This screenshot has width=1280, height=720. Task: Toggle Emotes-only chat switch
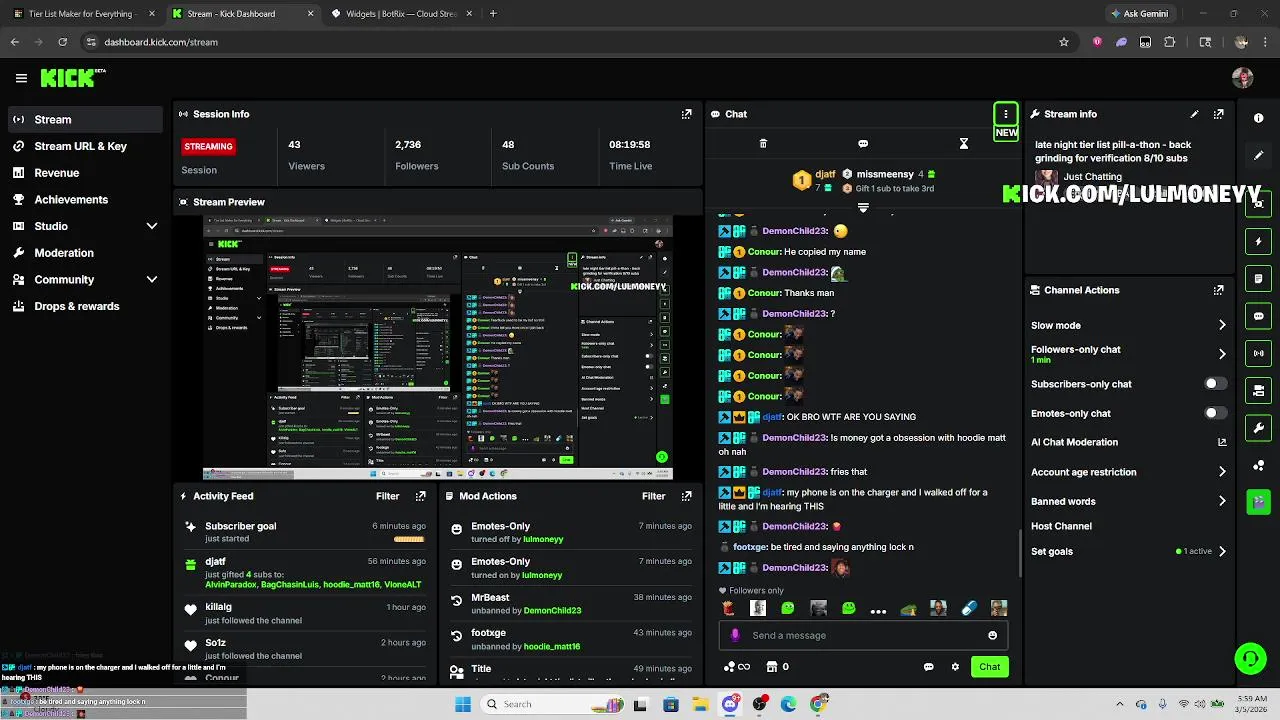(x=1215, y=413)
